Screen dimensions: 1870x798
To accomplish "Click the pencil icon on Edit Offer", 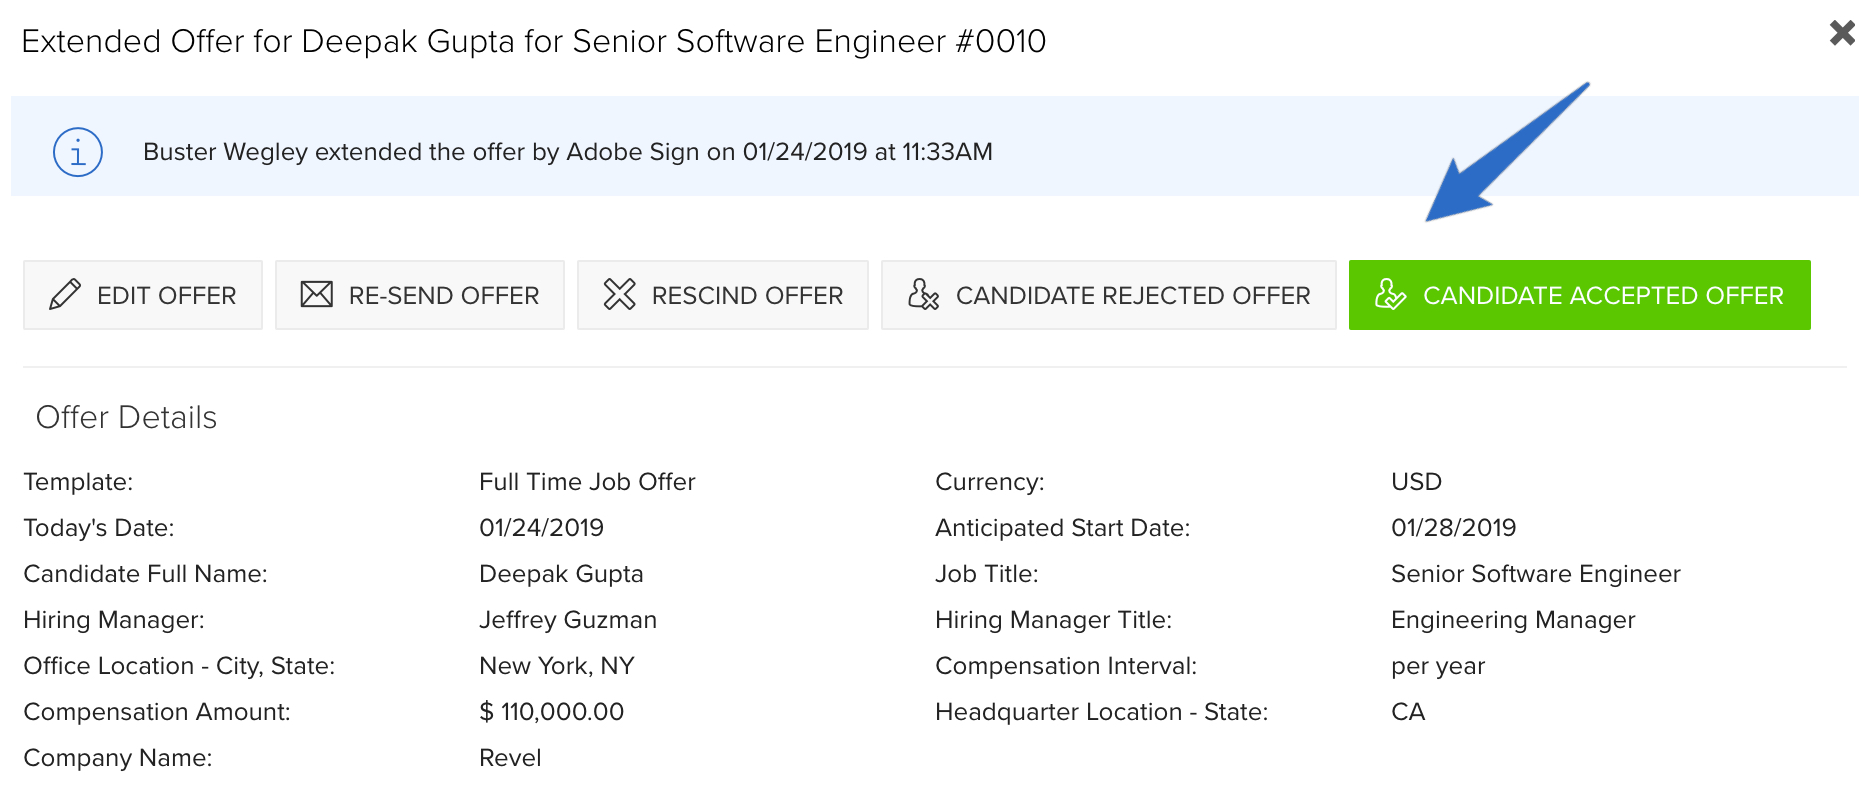I will [65, 295].
